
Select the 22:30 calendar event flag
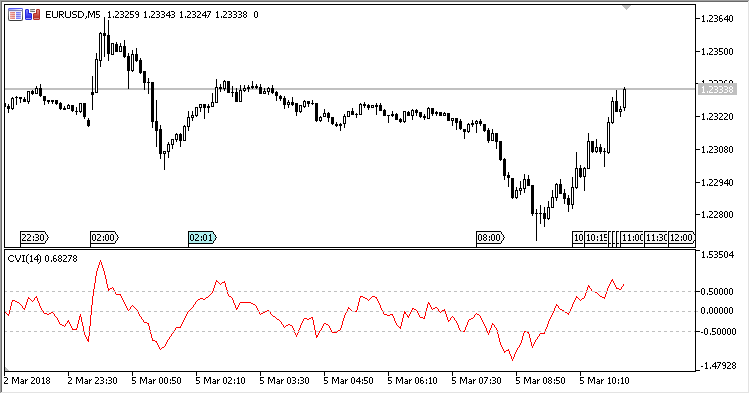pyautogui.click(x=34, y=238)
